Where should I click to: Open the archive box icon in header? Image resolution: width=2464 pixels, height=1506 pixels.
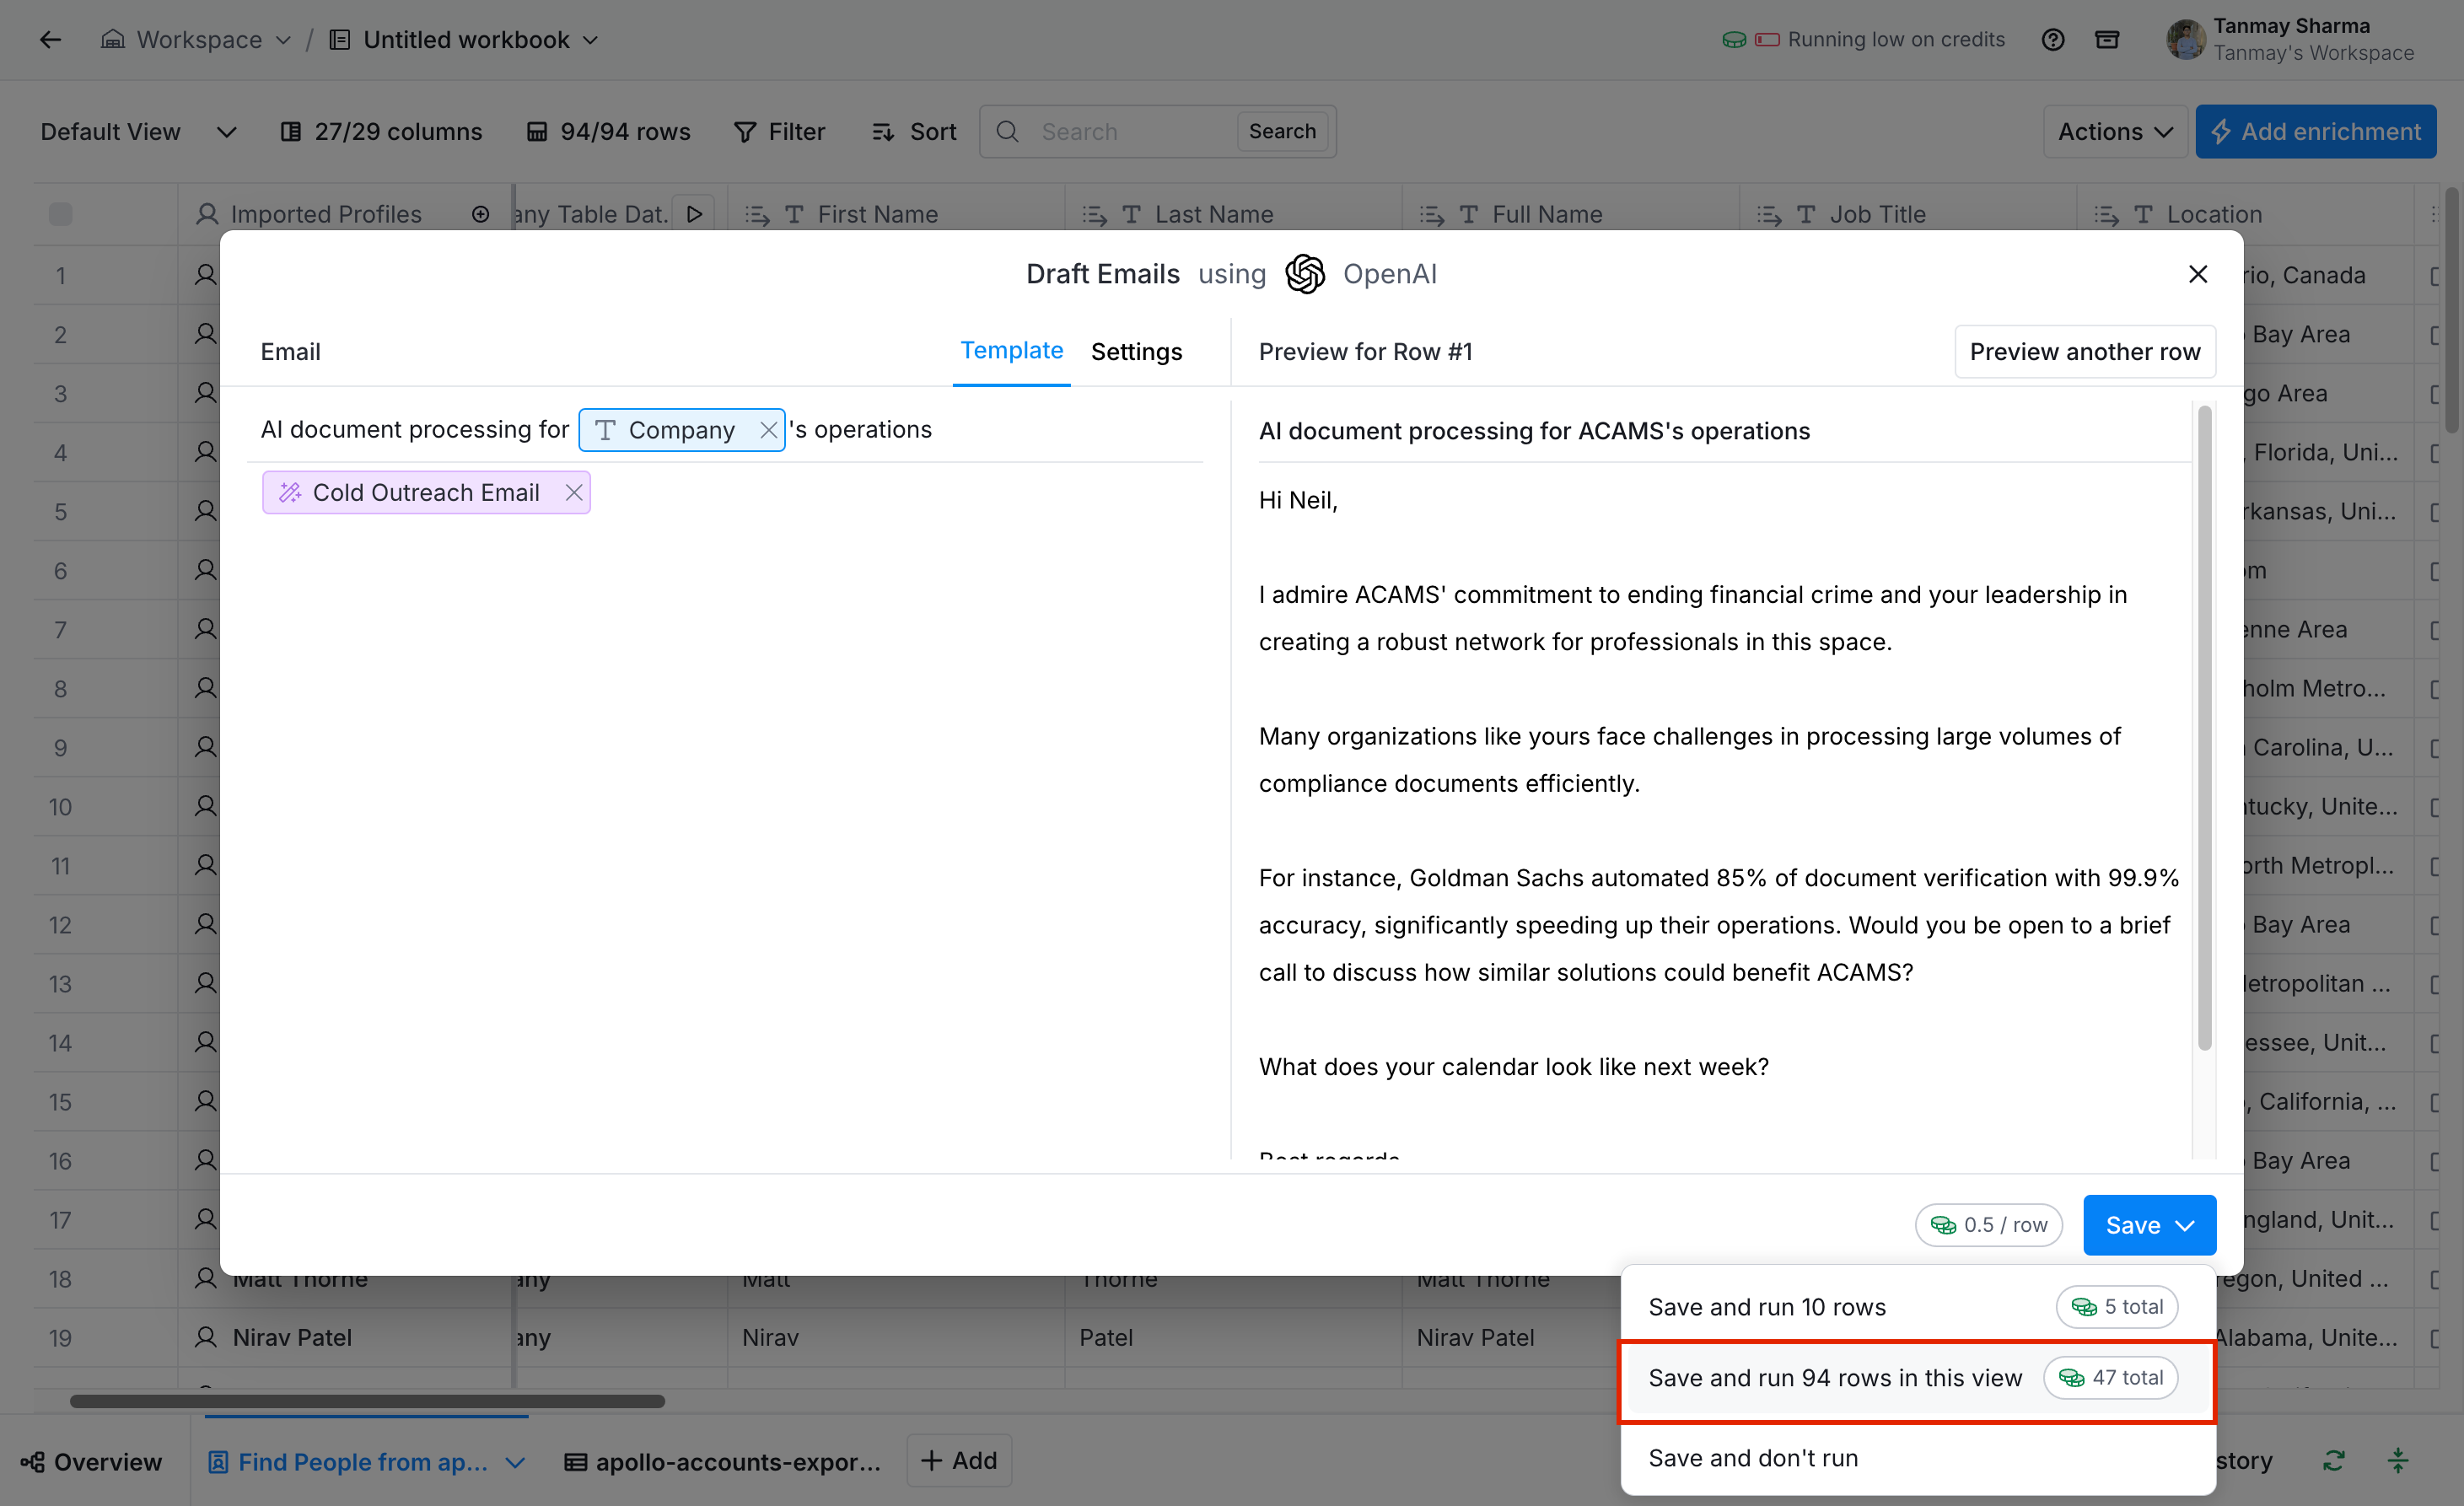coord(2107,40)
